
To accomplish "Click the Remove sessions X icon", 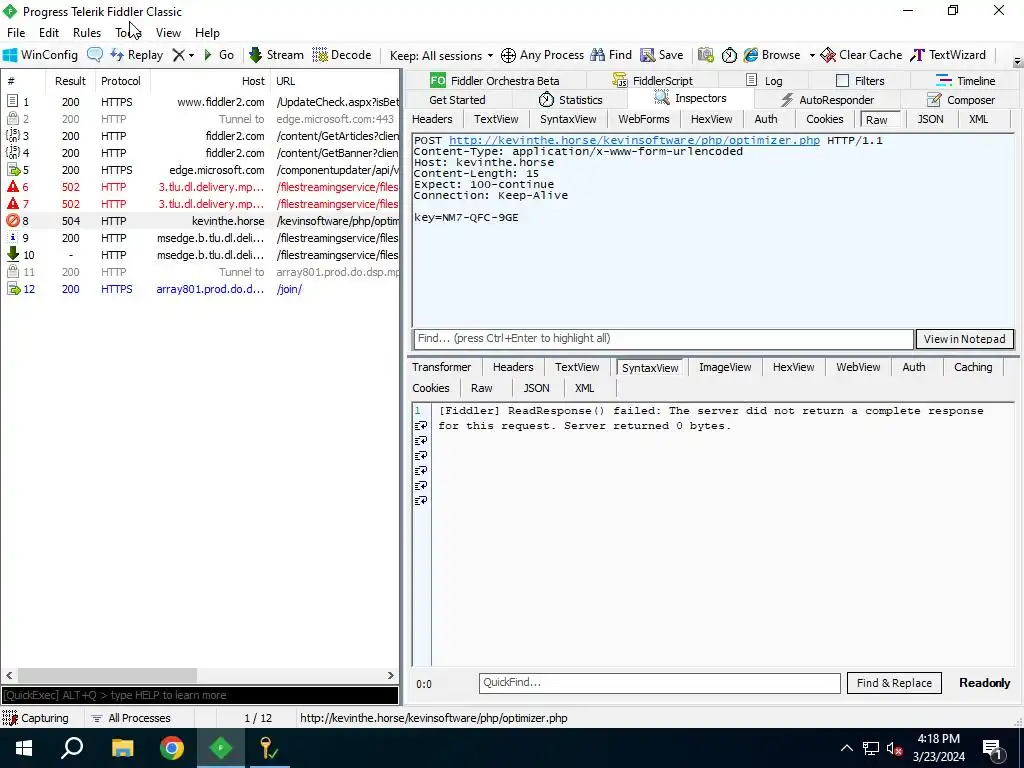I will [178, 55].
